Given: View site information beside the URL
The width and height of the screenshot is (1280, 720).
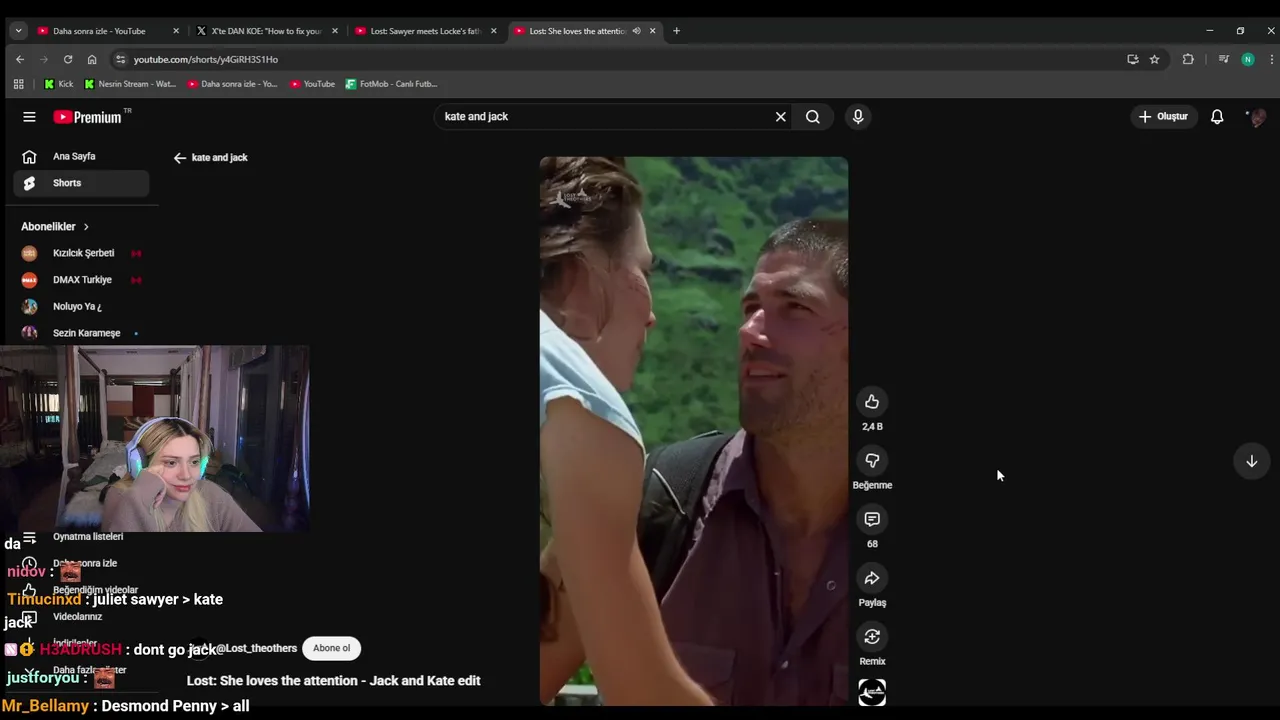Looking at the screenshot, I should [x=120, y=59].
